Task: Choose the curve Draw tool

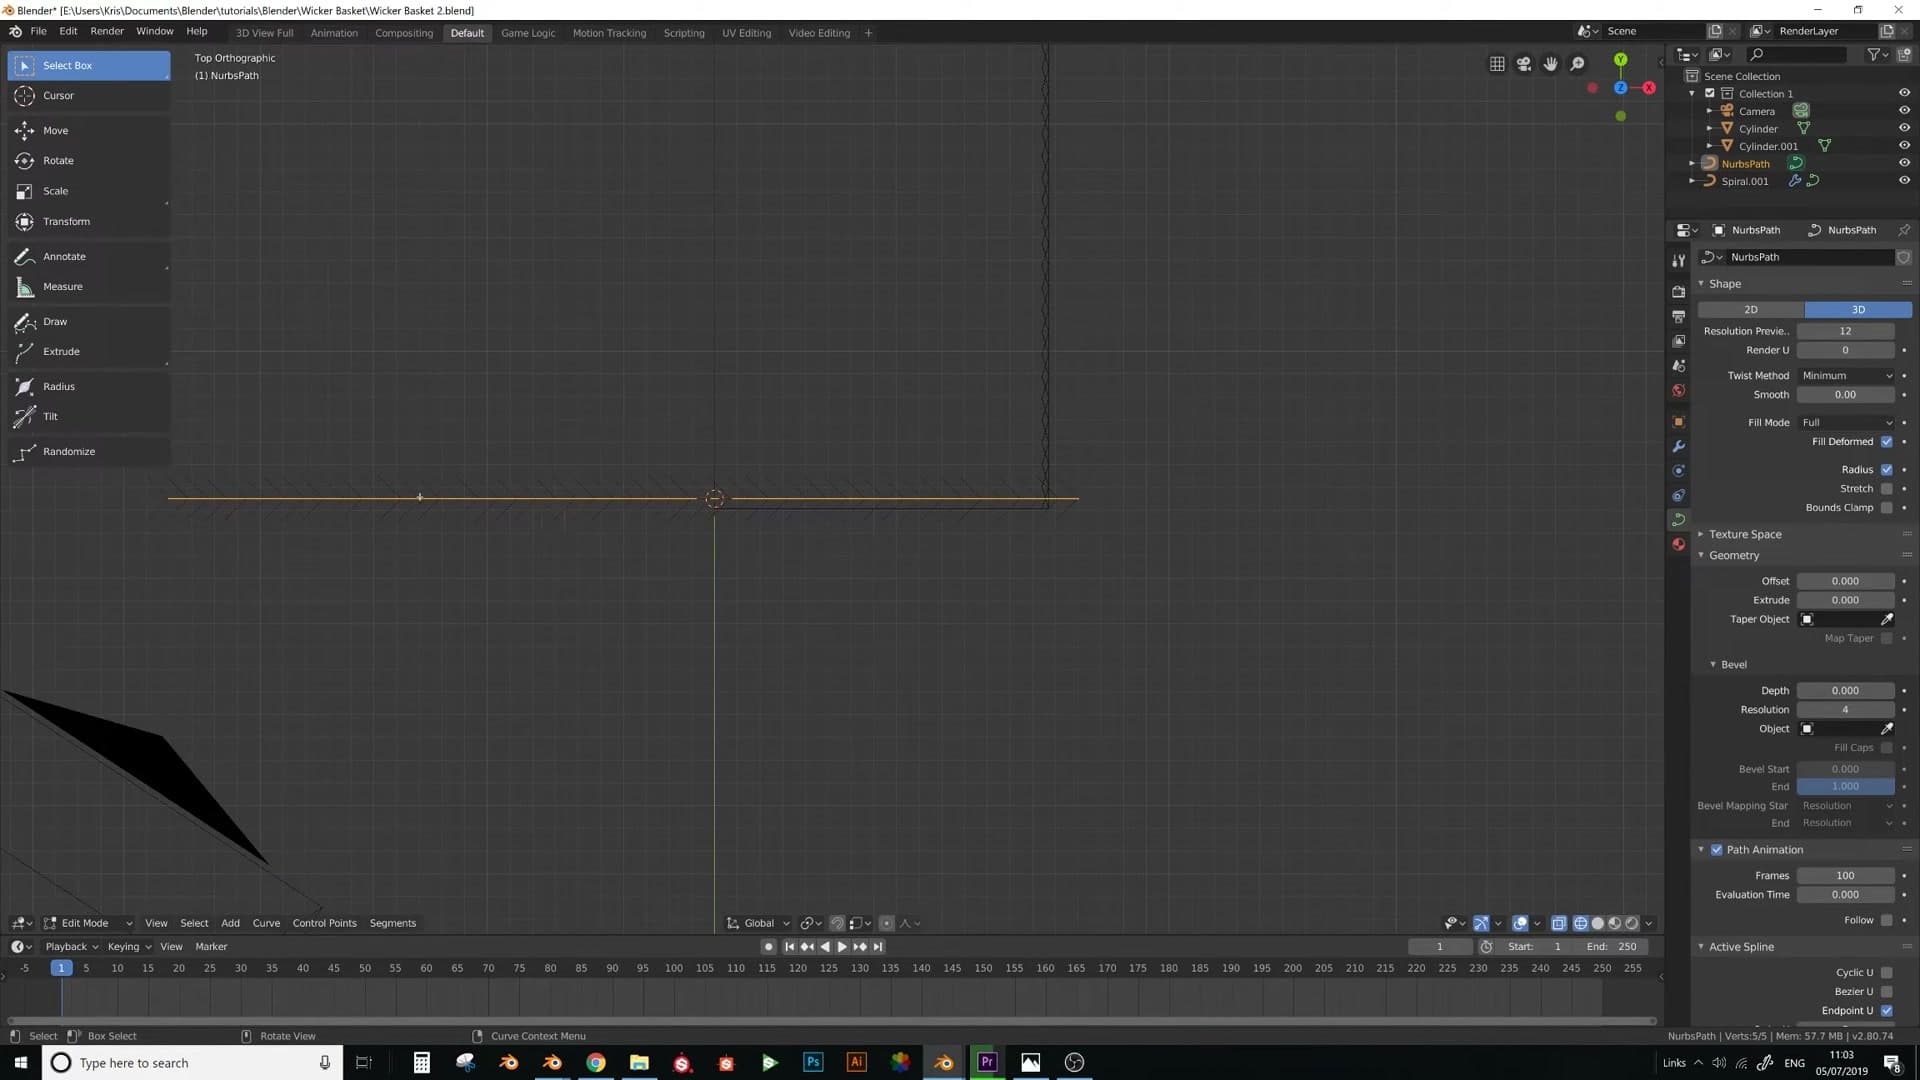Action: click(x=89, y=322)
